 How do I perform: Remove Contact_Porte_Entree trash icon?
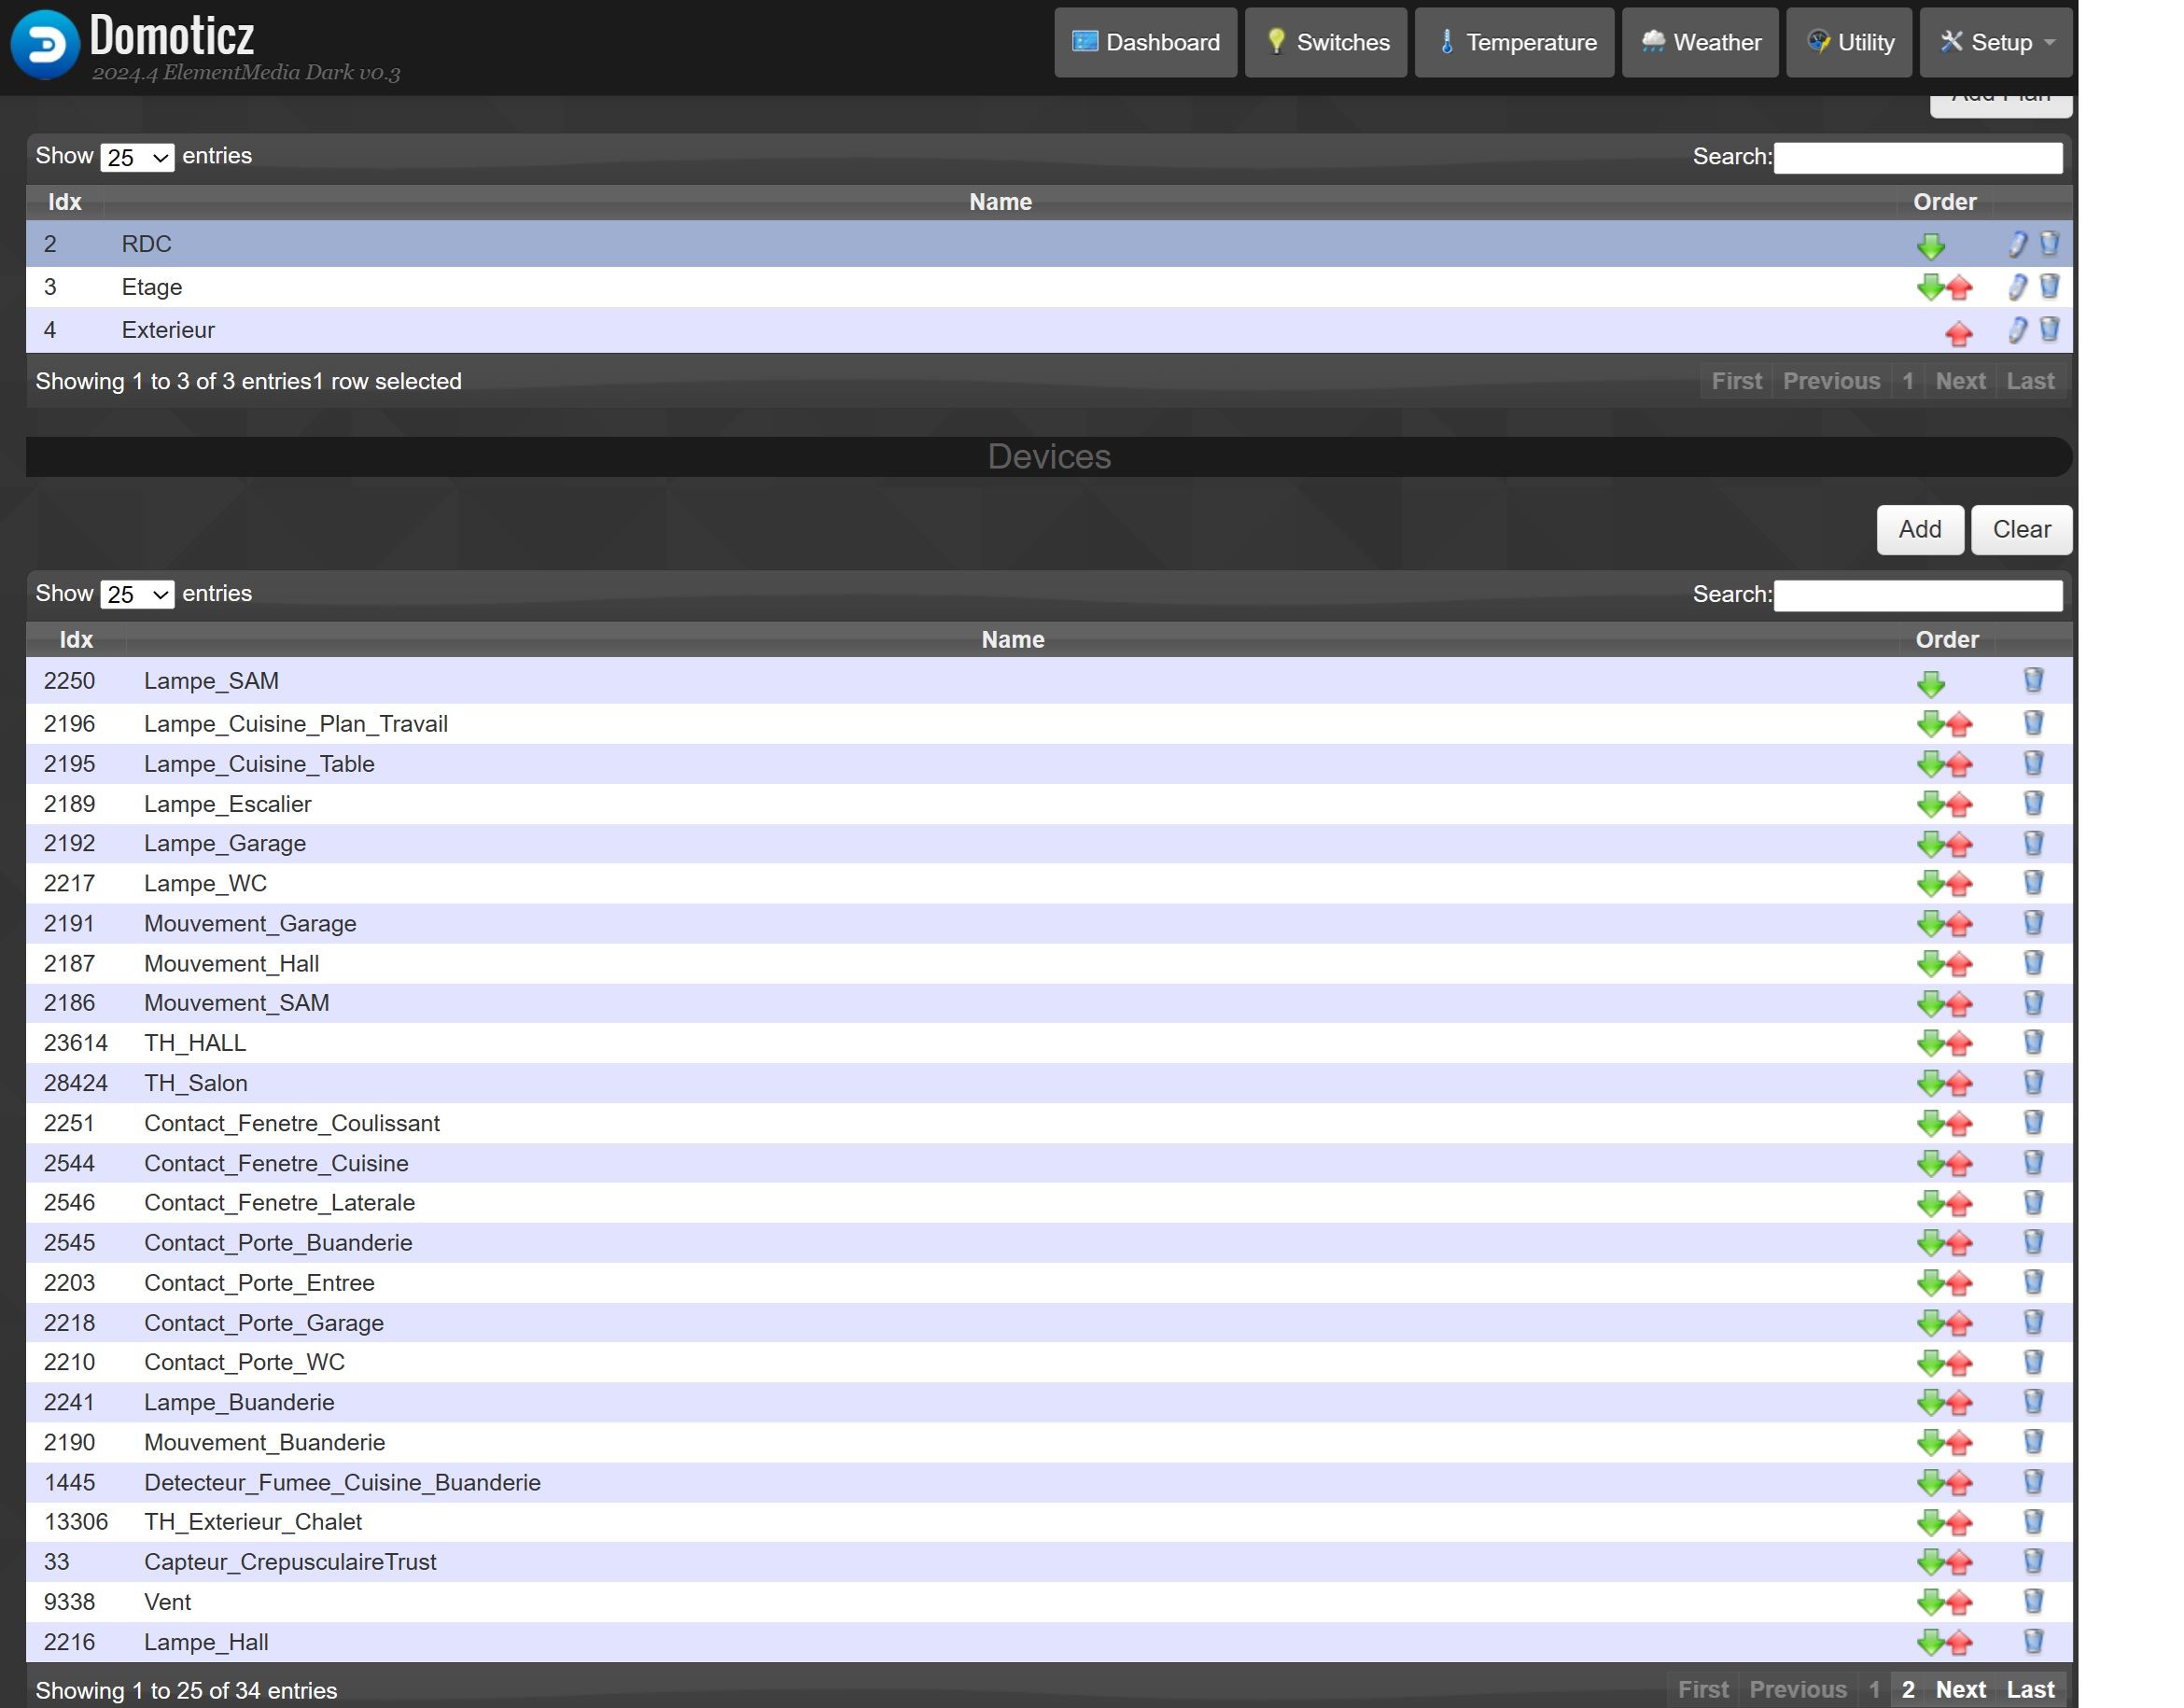pyautogui.click(x=2033, y=1283)
